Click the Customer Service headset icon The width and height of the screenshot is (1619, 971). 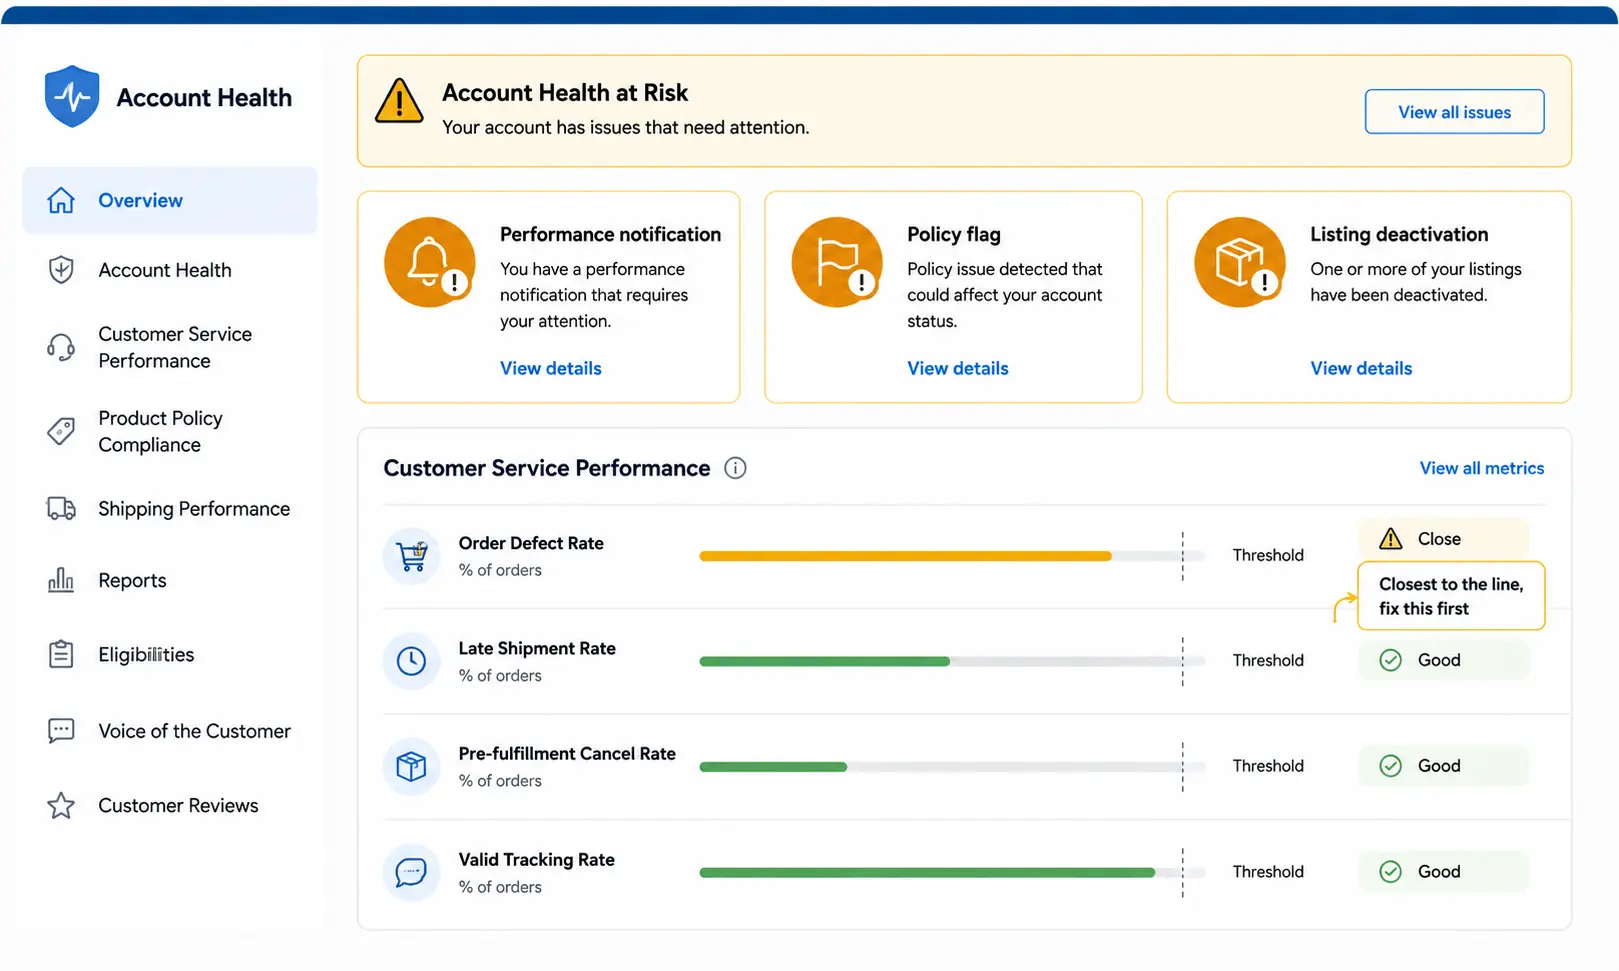tap(61, 347)
